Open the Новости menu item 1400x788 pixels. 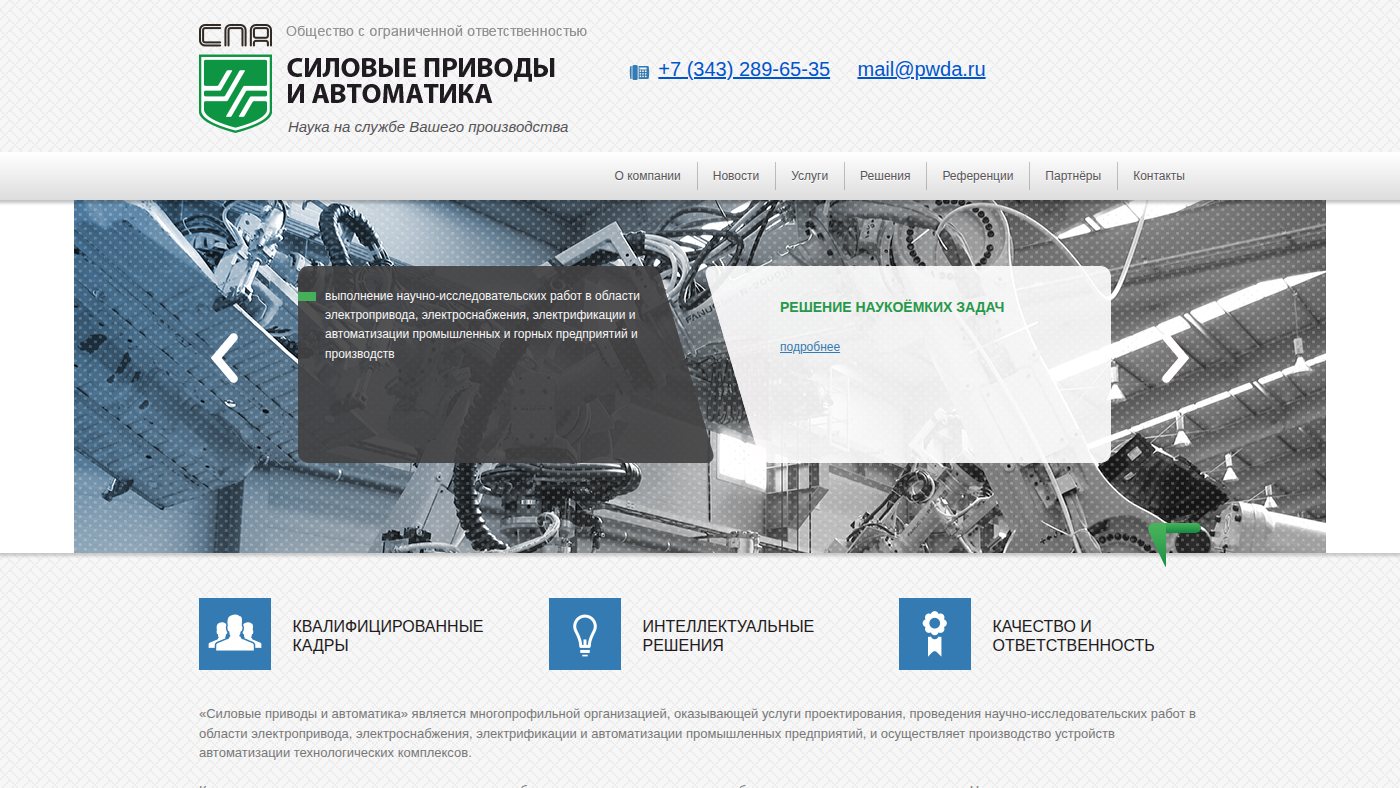(736, 176)
